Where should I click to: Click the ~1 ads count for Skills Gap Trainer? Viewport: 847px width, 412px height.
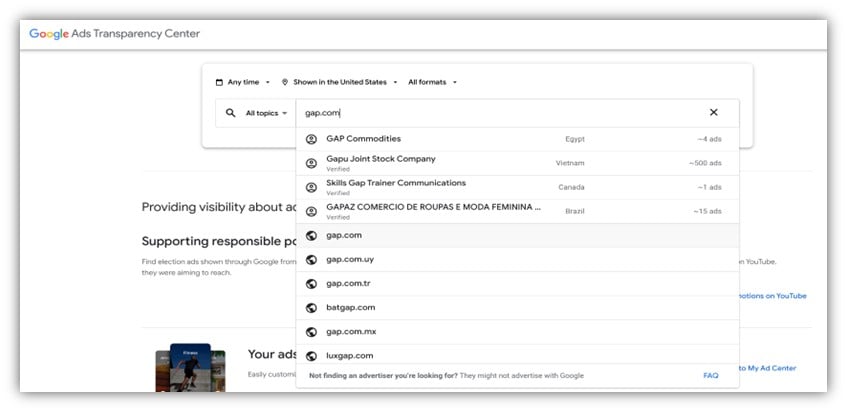click(x=709, y=187)
